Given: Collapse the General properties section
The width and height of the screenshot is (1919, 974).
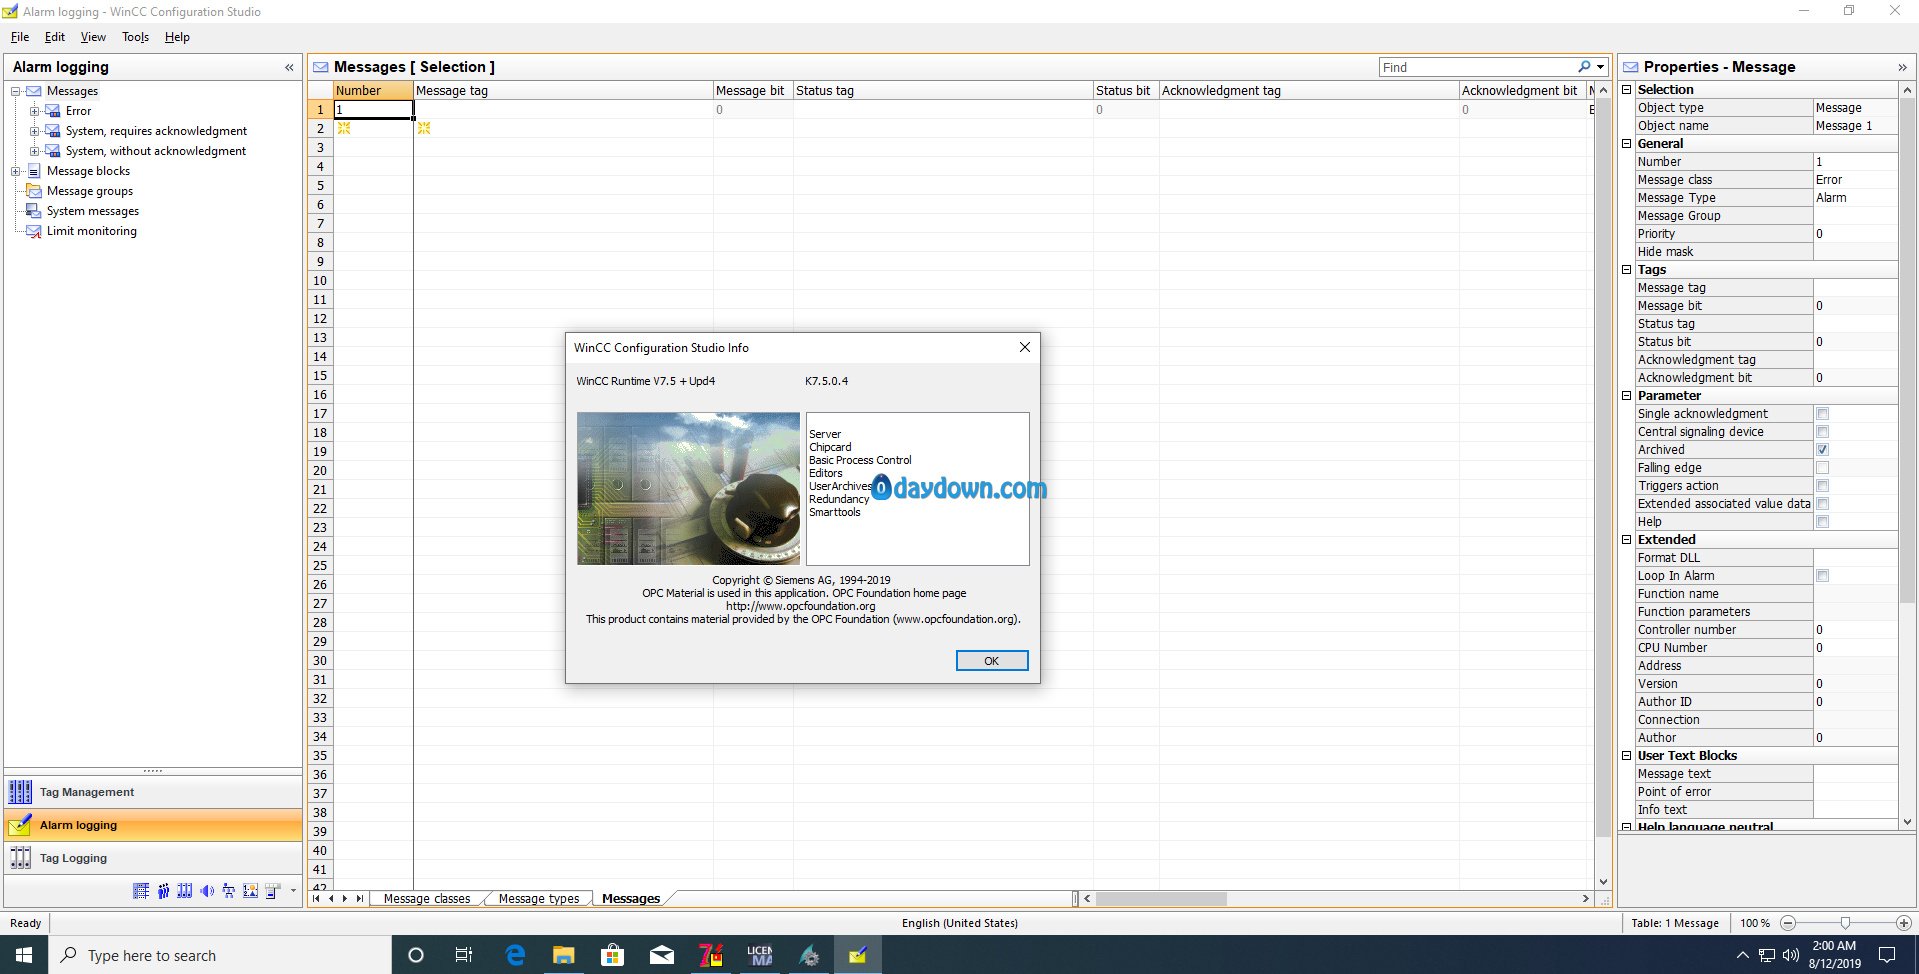Looking at the screenshot, I should click(x=1627, y=144).
